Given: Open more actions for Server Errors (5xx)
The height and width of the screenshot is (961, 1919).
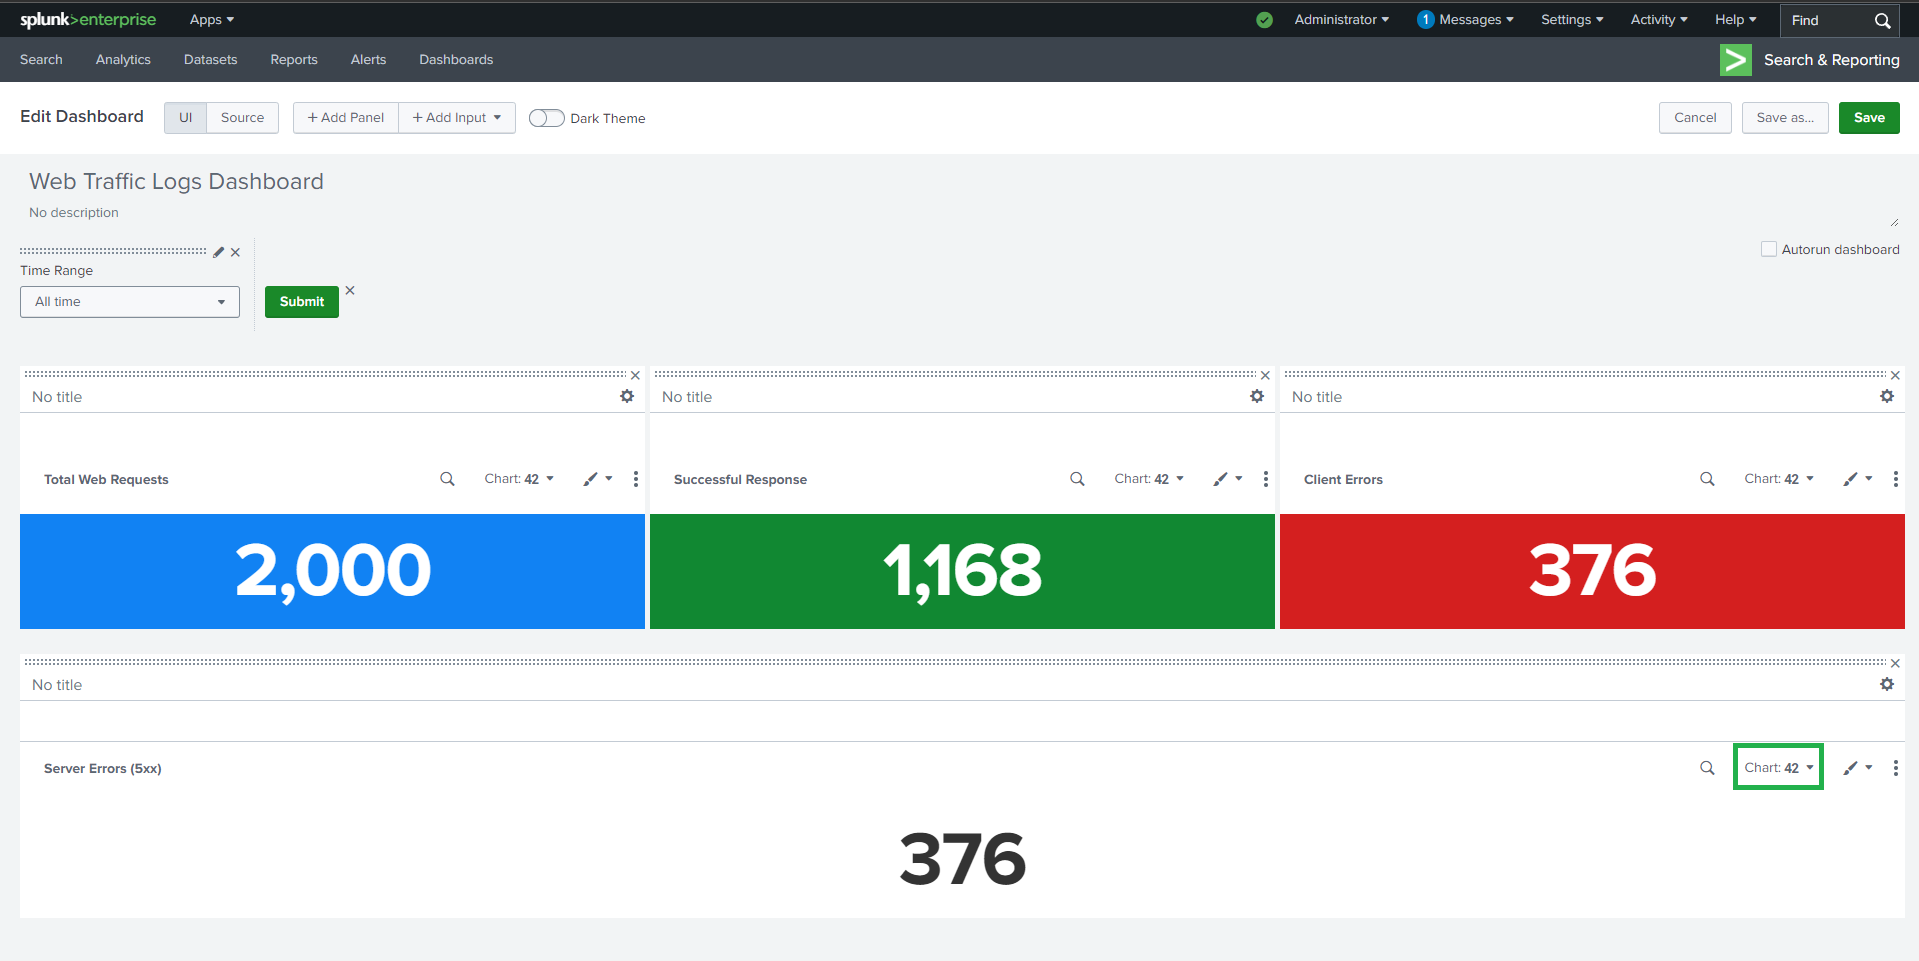Looking at the screenshot, I should 1896,768.
